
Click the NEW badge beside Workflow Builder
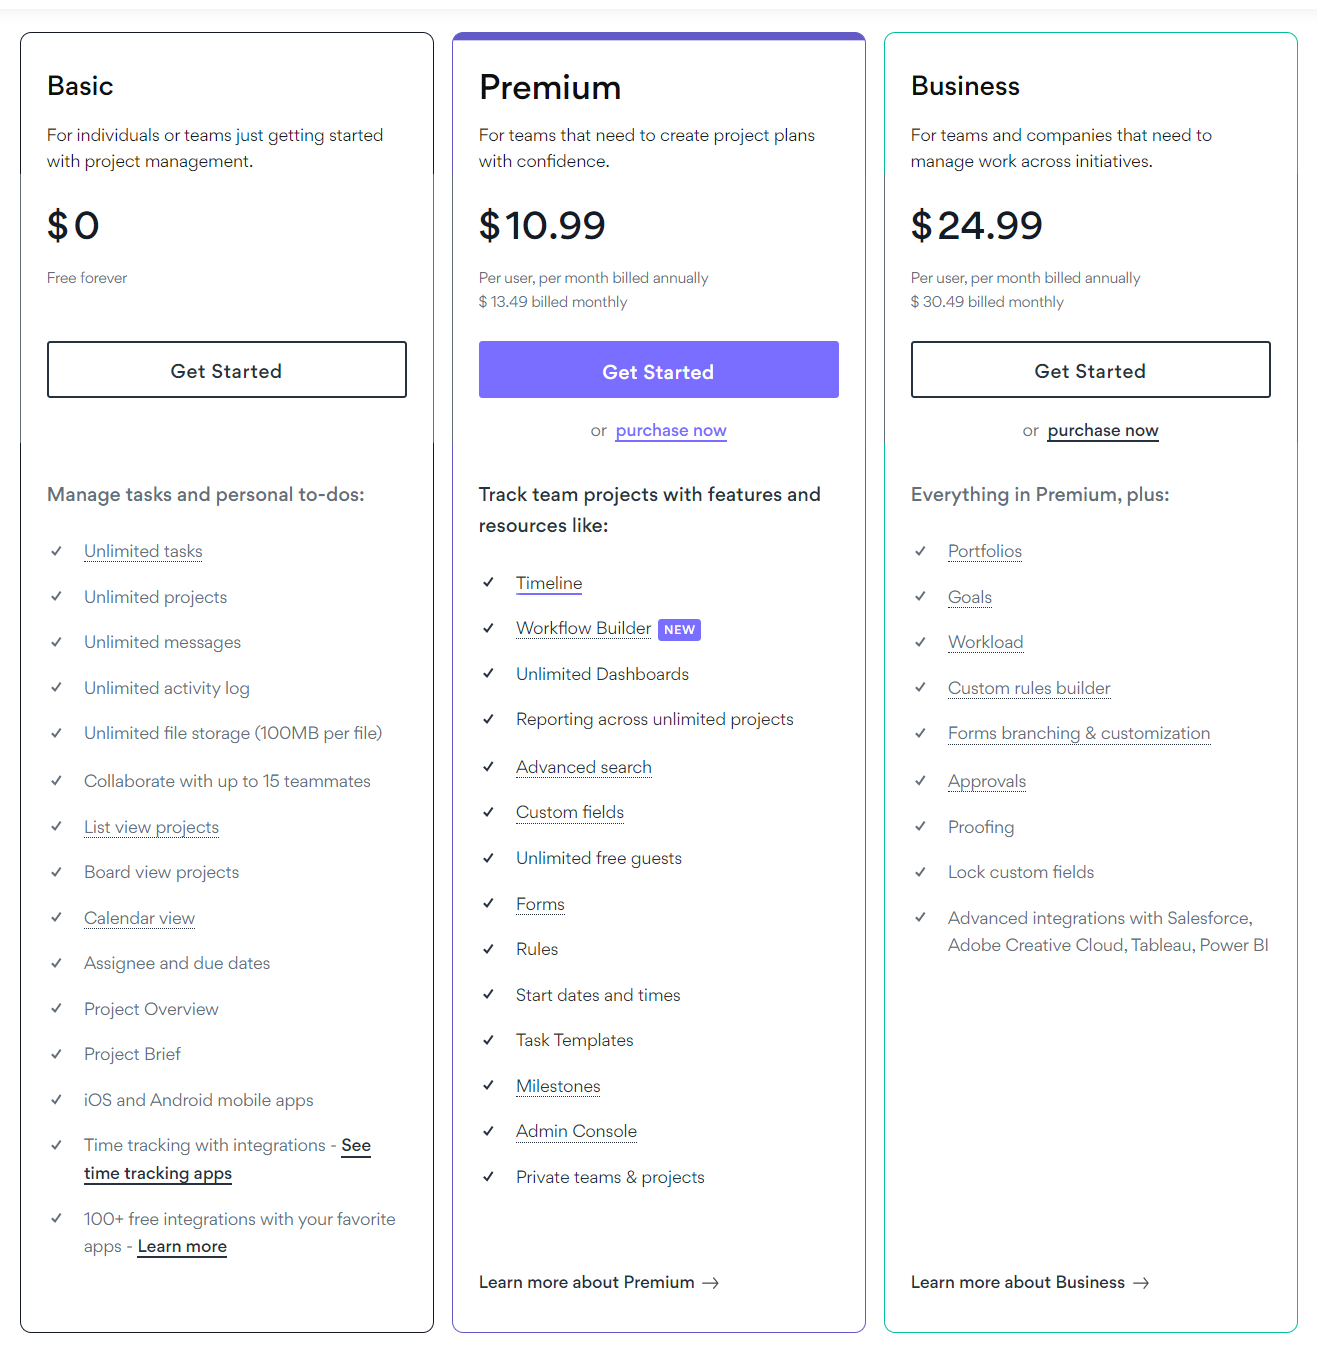coord(679,629)
